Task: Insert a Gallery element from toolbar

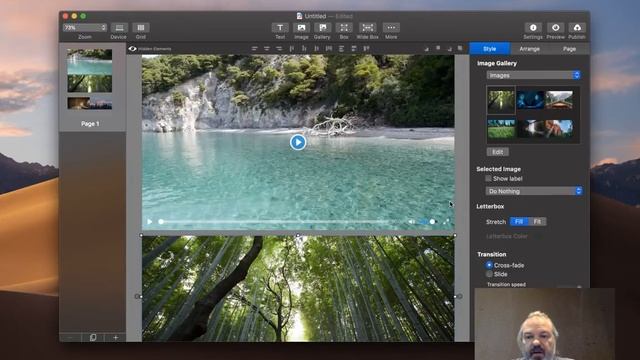Action: (x=322, y=28)
